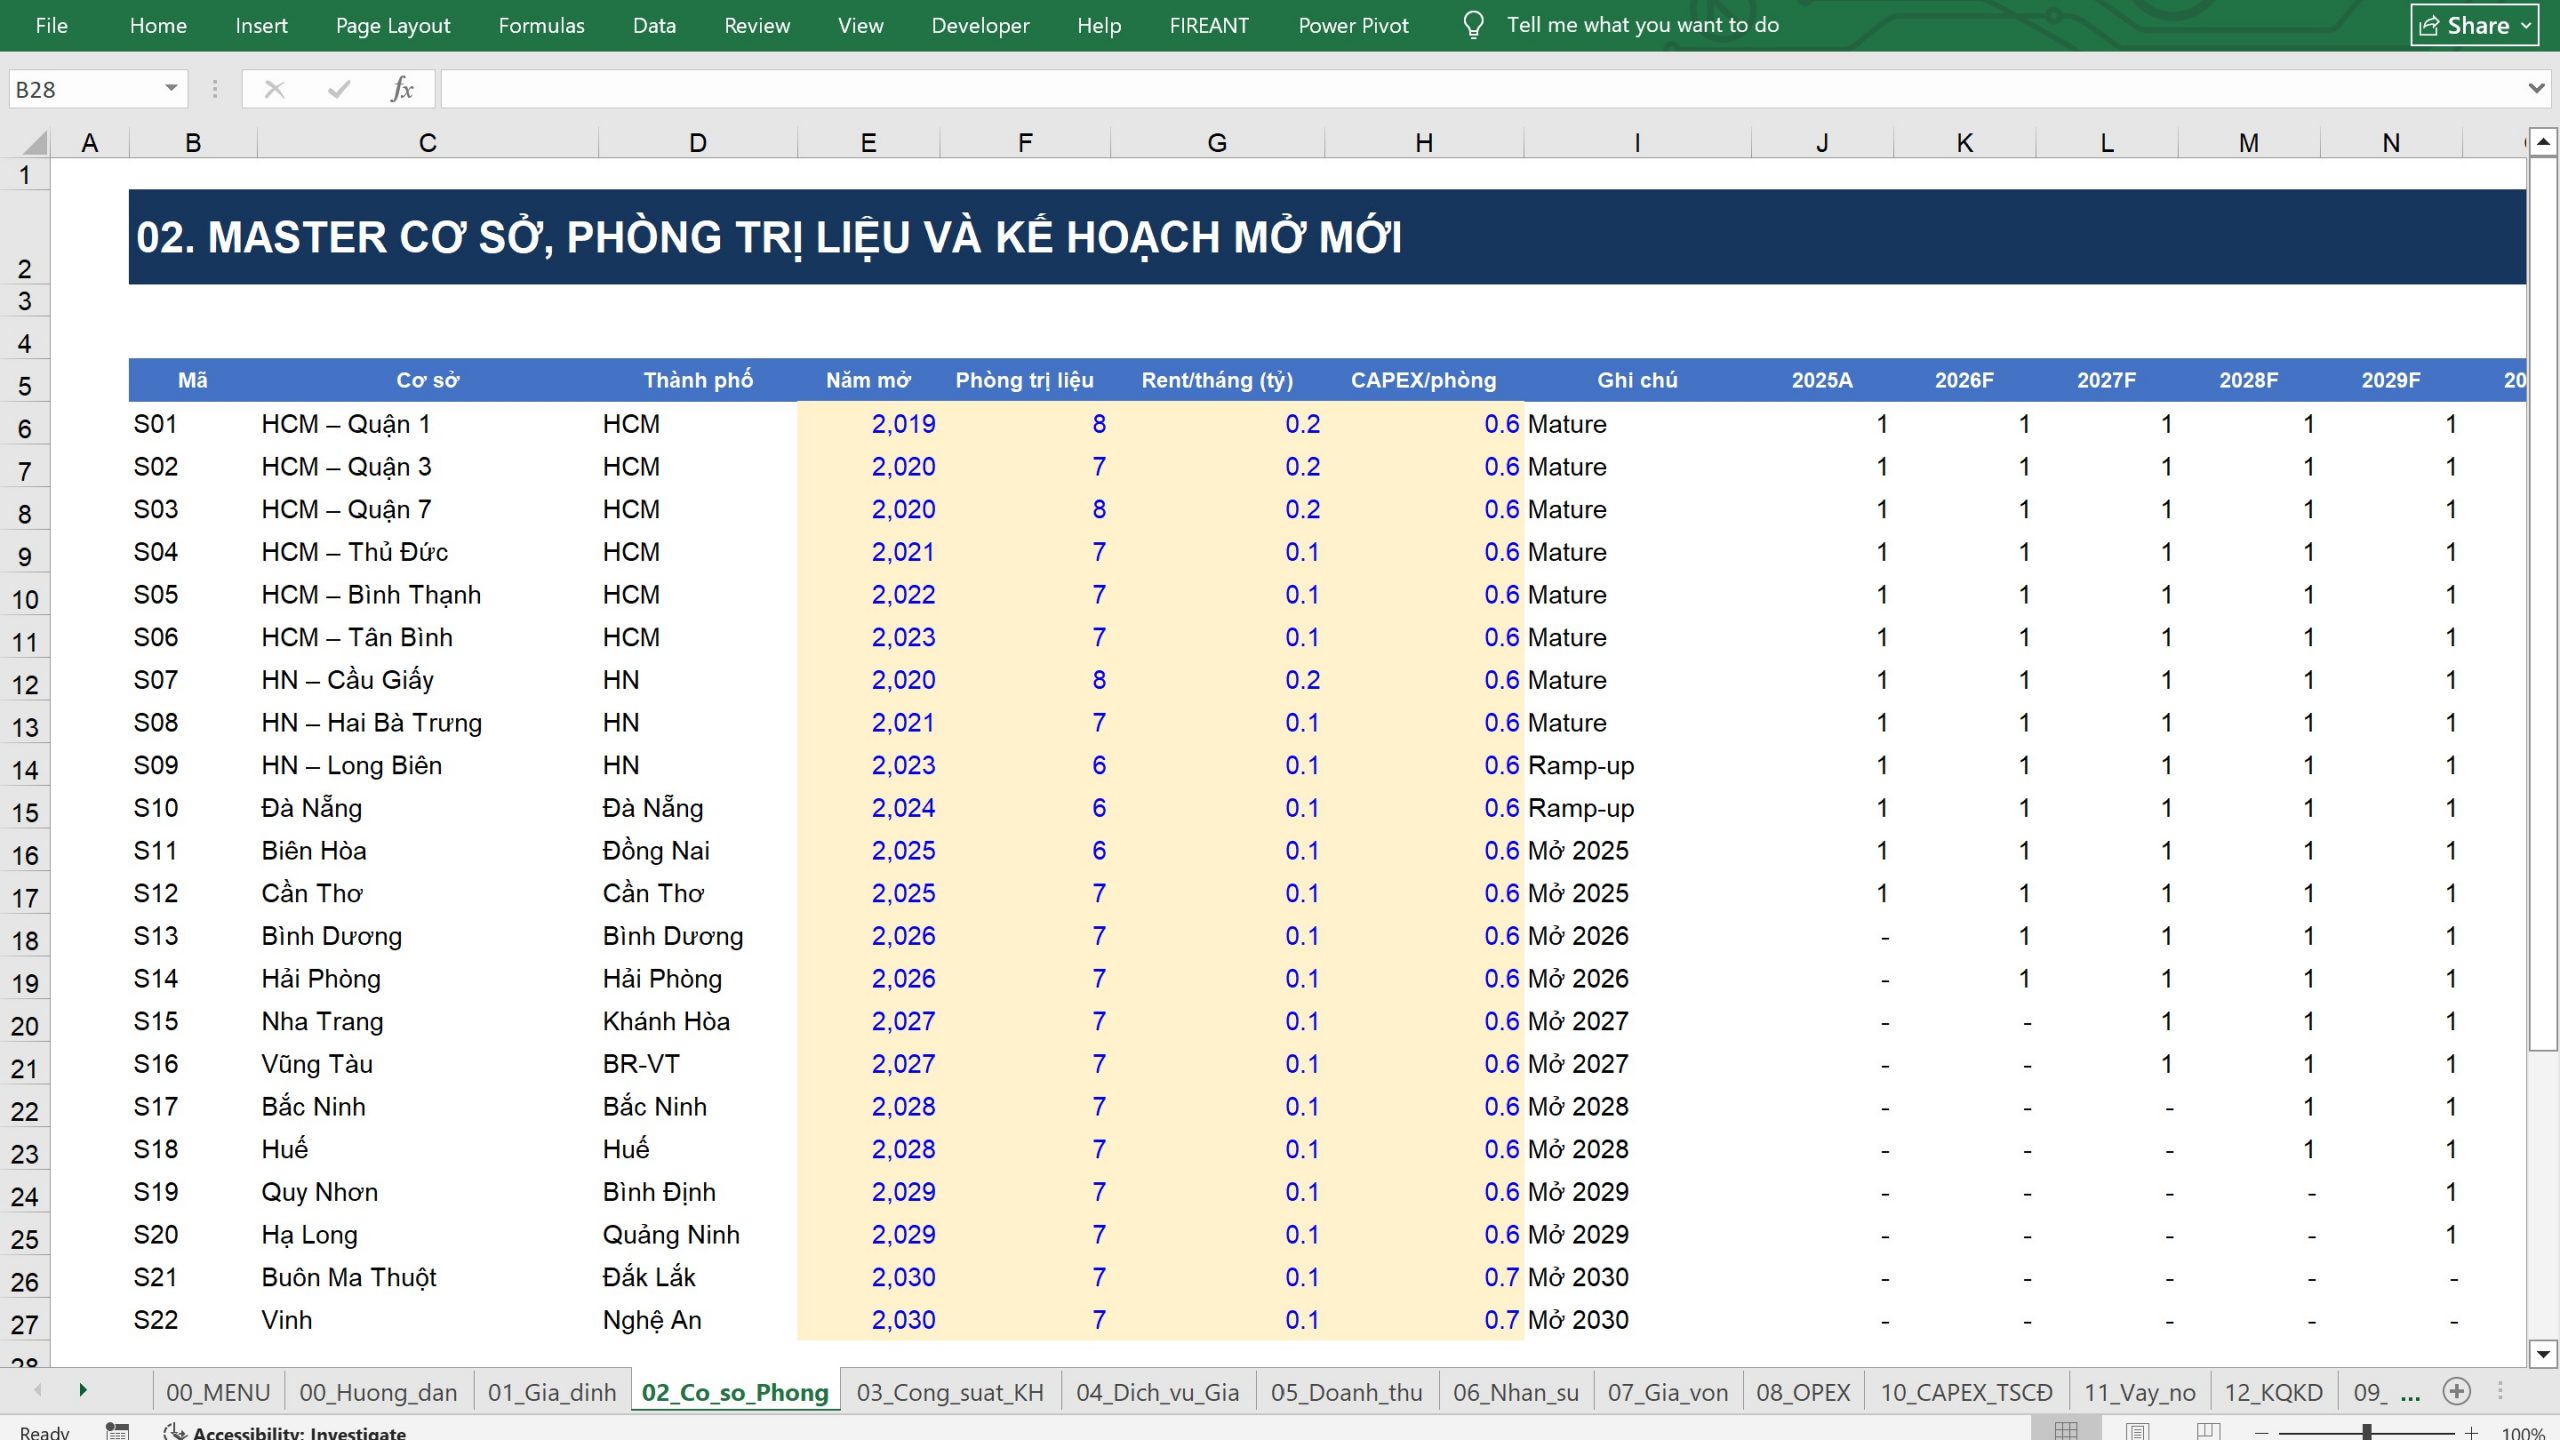Open the Name Box dropdown arrow
This screenshot has width=2560, height=1440.
[x=171, y=89]
